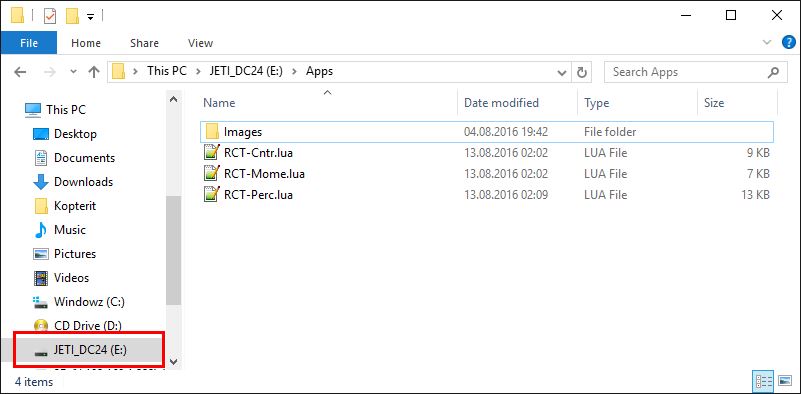Click the date 13.08.2016 02:09

click(506, 195)
